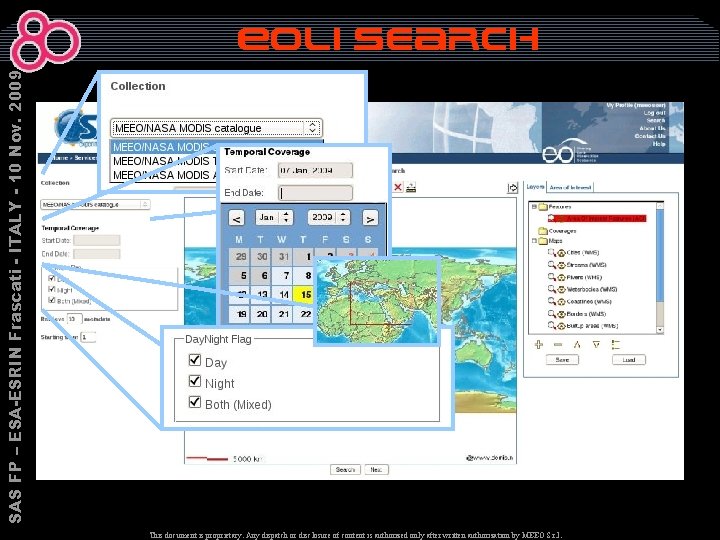Image resolution: width=720 pixels, height=540 pixels.
Task: Click the legend list icon below the layer tree
Action: tap(616, 344)
